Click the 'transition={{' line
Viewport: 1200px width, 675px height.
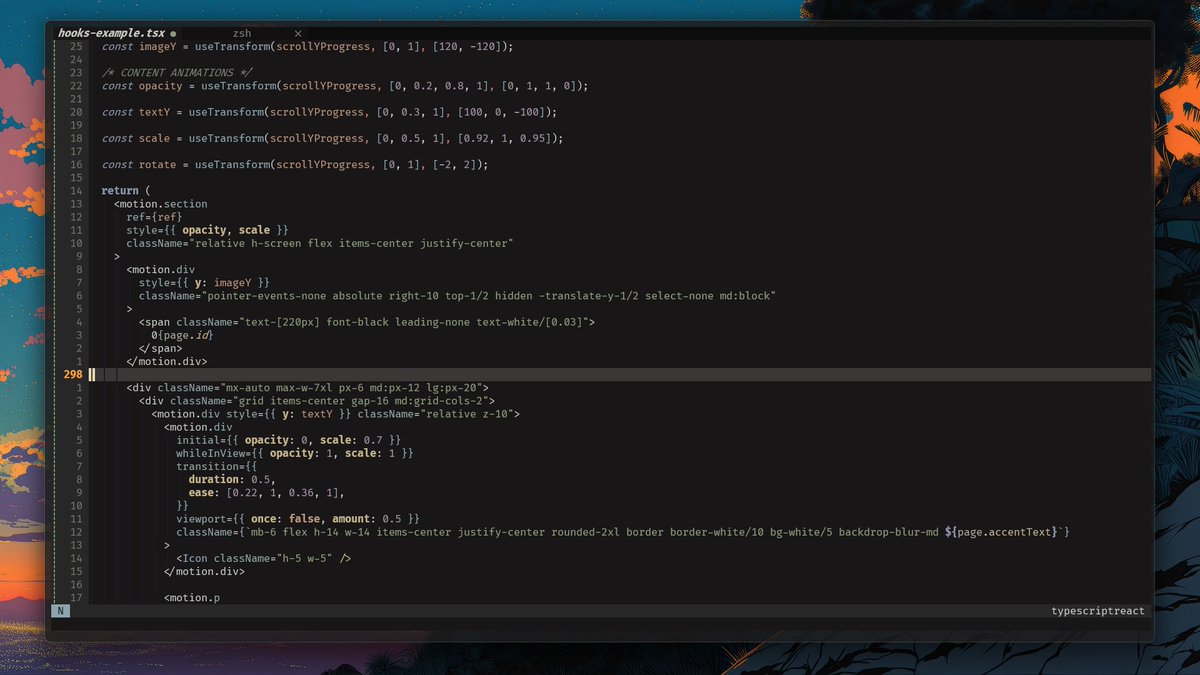pos(217,466)
